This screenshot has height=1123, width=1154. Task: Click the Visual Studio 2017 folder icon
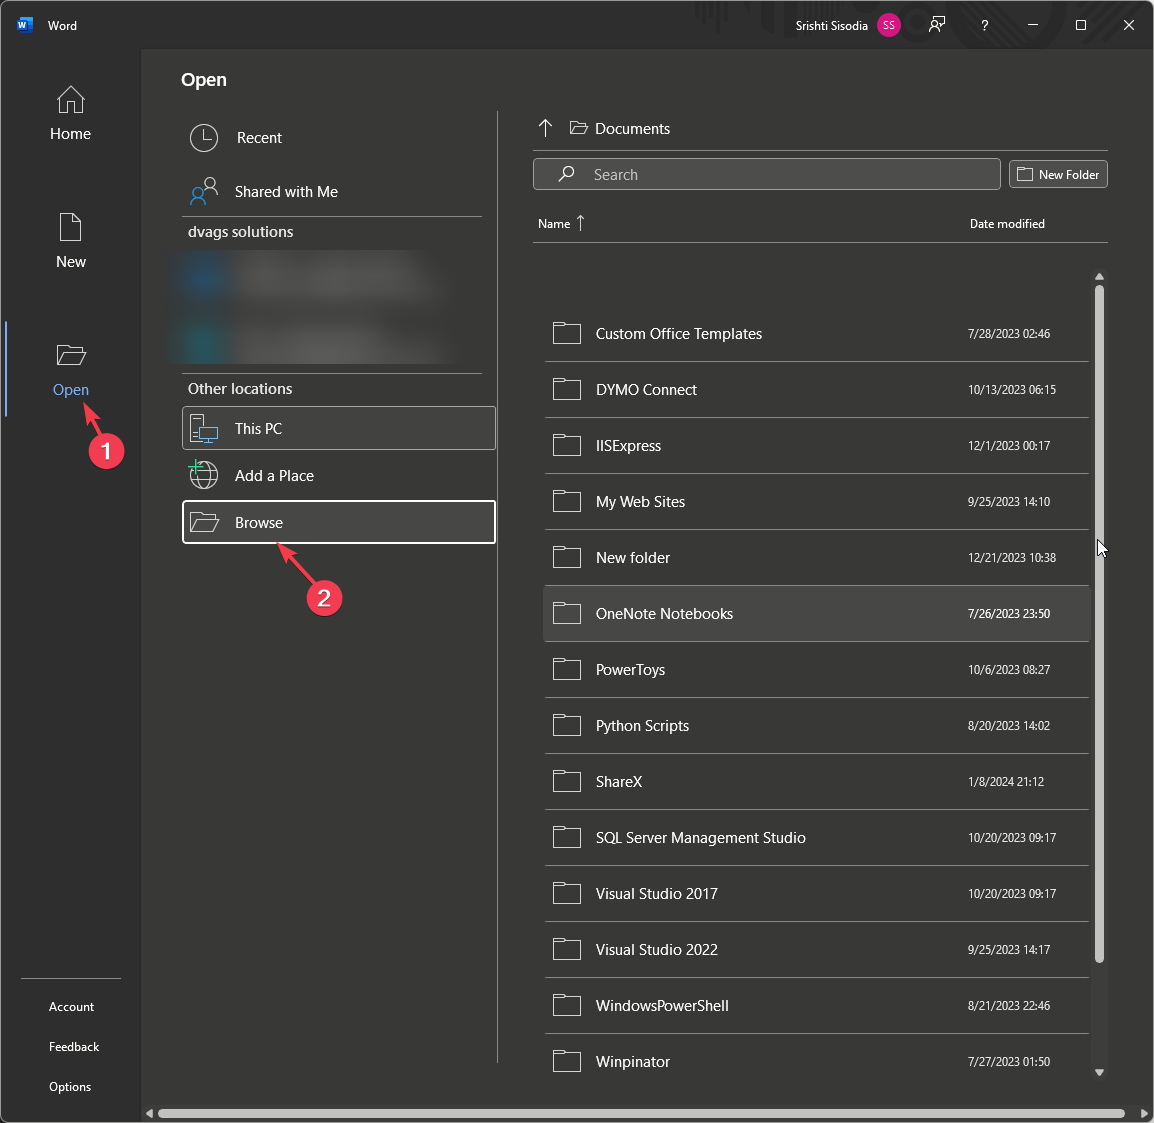click(567, 893)
